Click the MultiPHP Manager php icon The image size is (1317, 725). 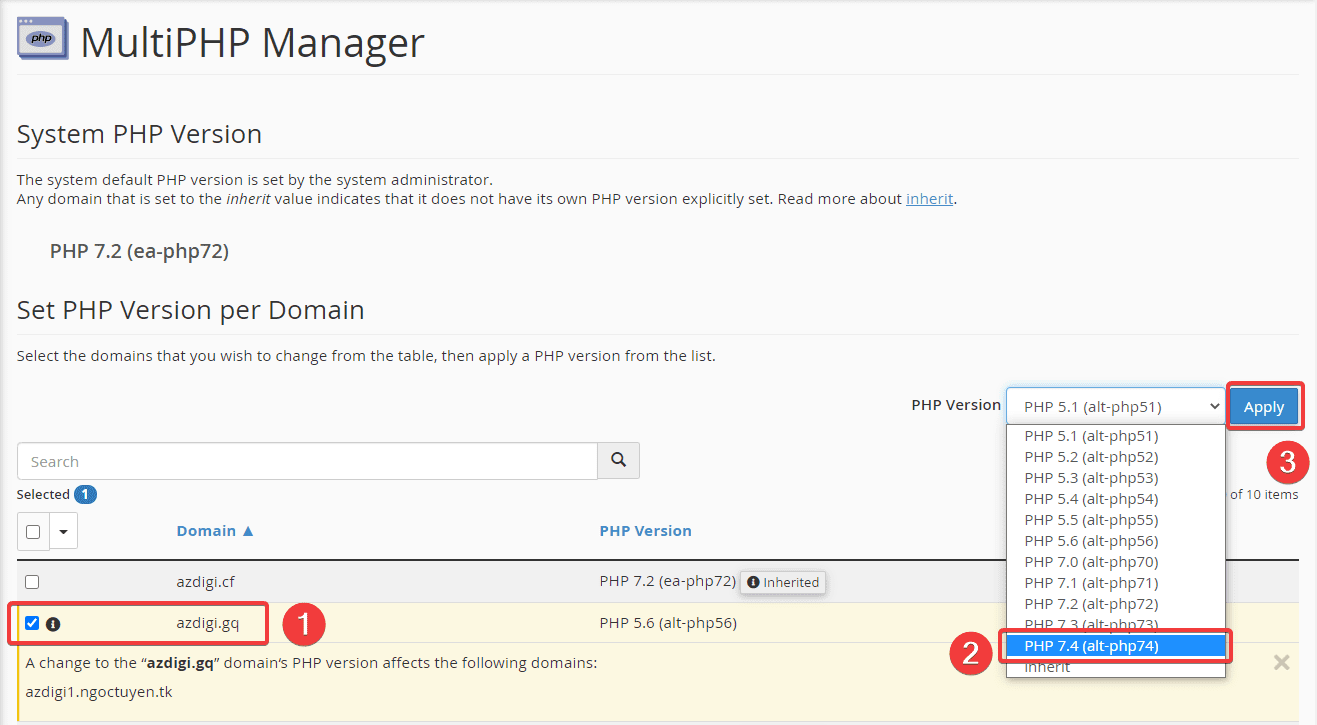[x=42, y=39]
